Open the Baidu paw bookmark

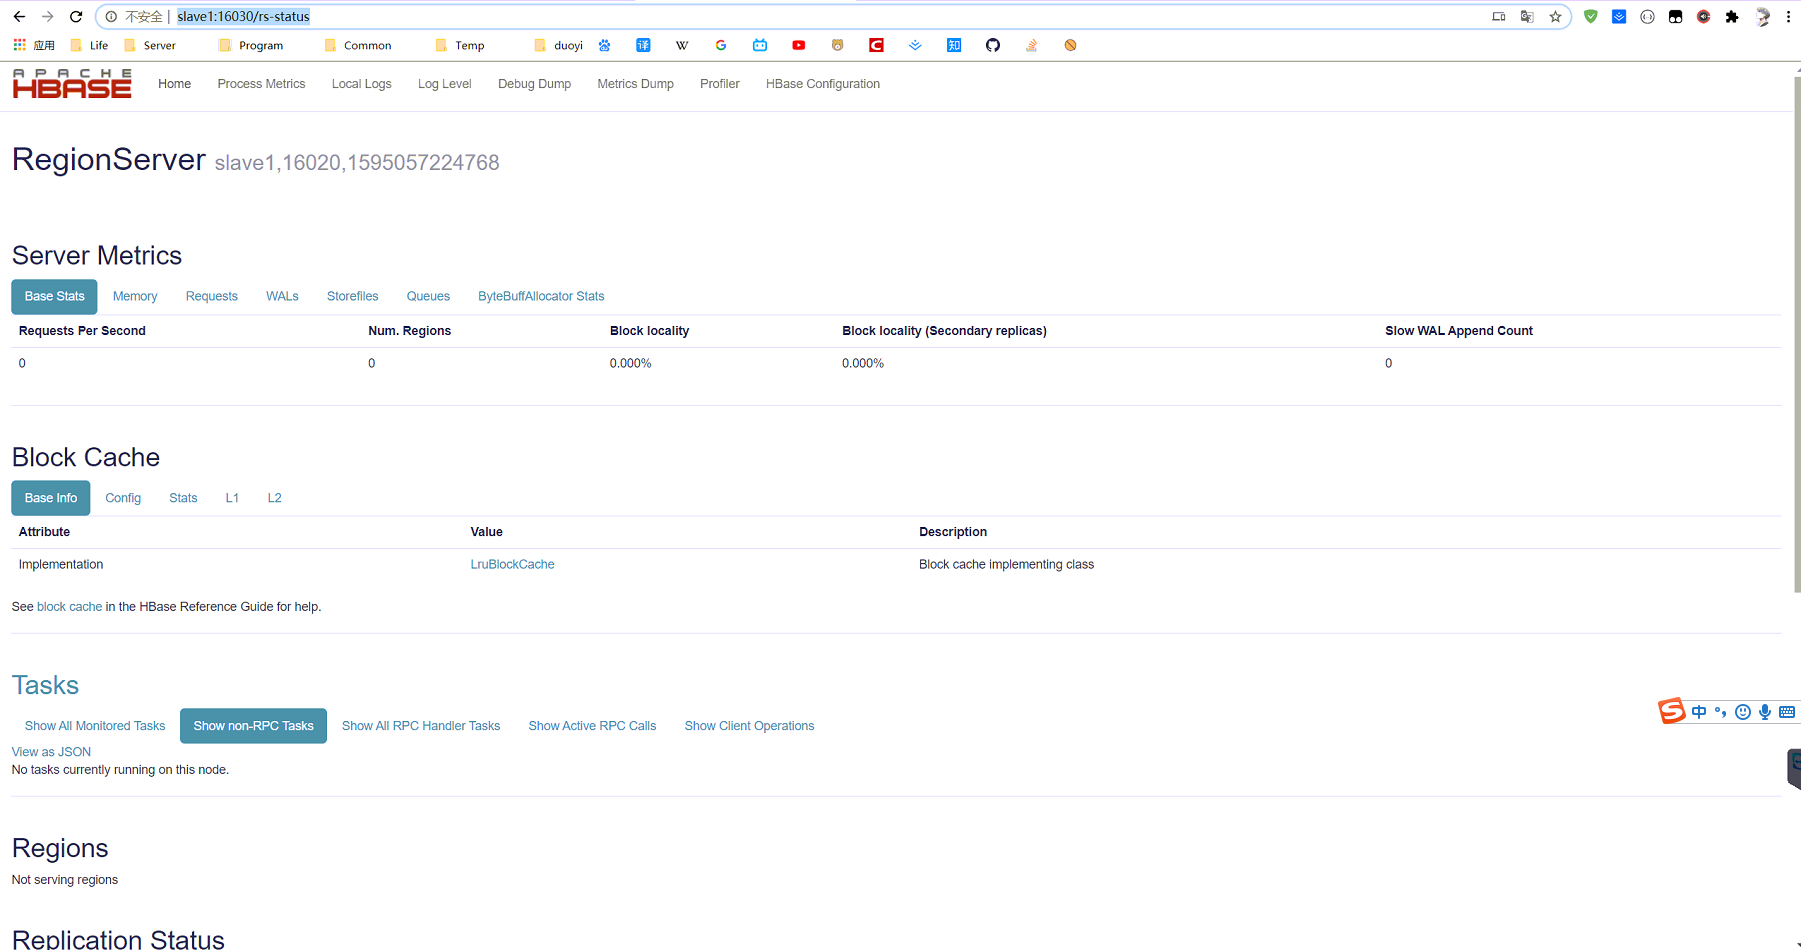(604, 45)
